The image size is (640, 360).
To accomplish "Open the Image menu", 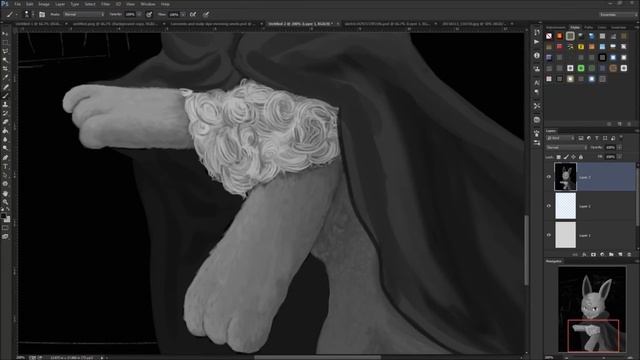I will [44, 4].
